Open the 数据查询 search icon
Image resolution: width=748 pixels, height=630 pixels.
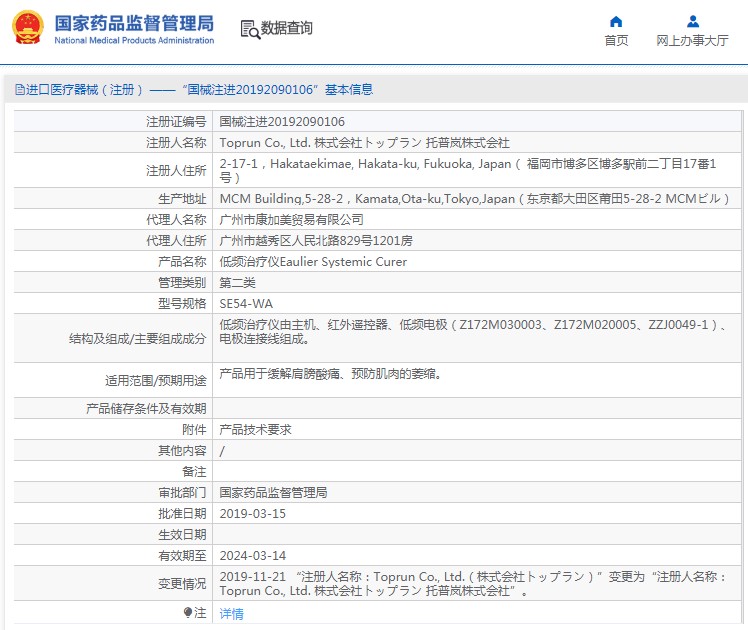[250, 30]
